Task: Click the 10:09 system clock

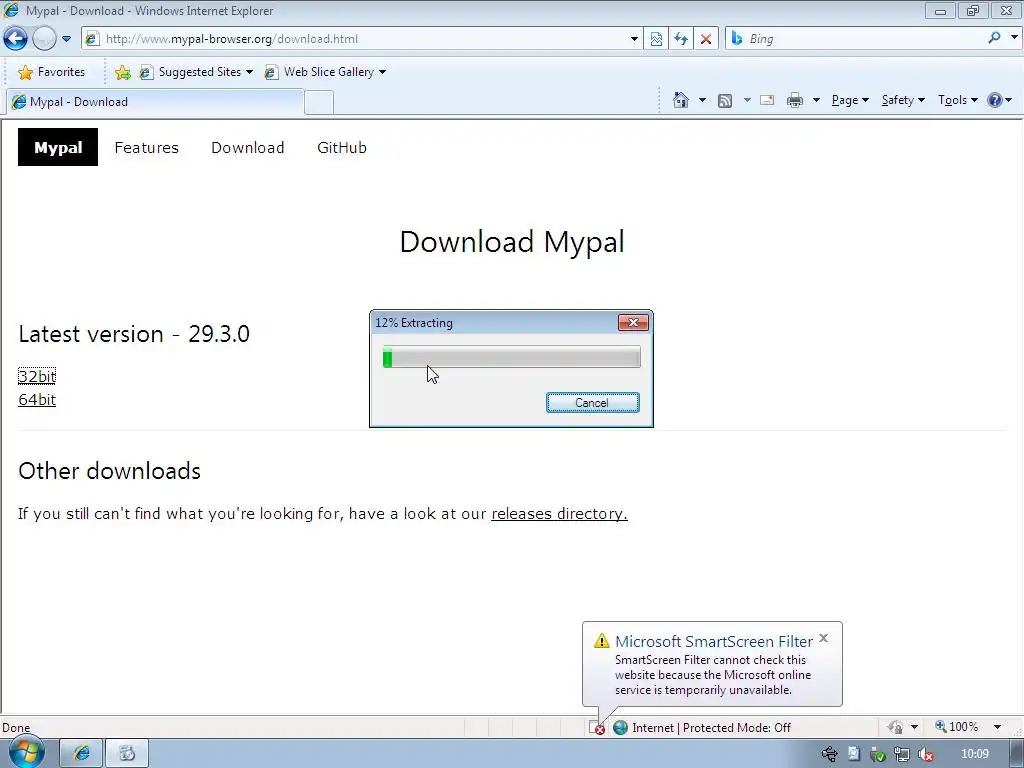Action: [975, 754]
